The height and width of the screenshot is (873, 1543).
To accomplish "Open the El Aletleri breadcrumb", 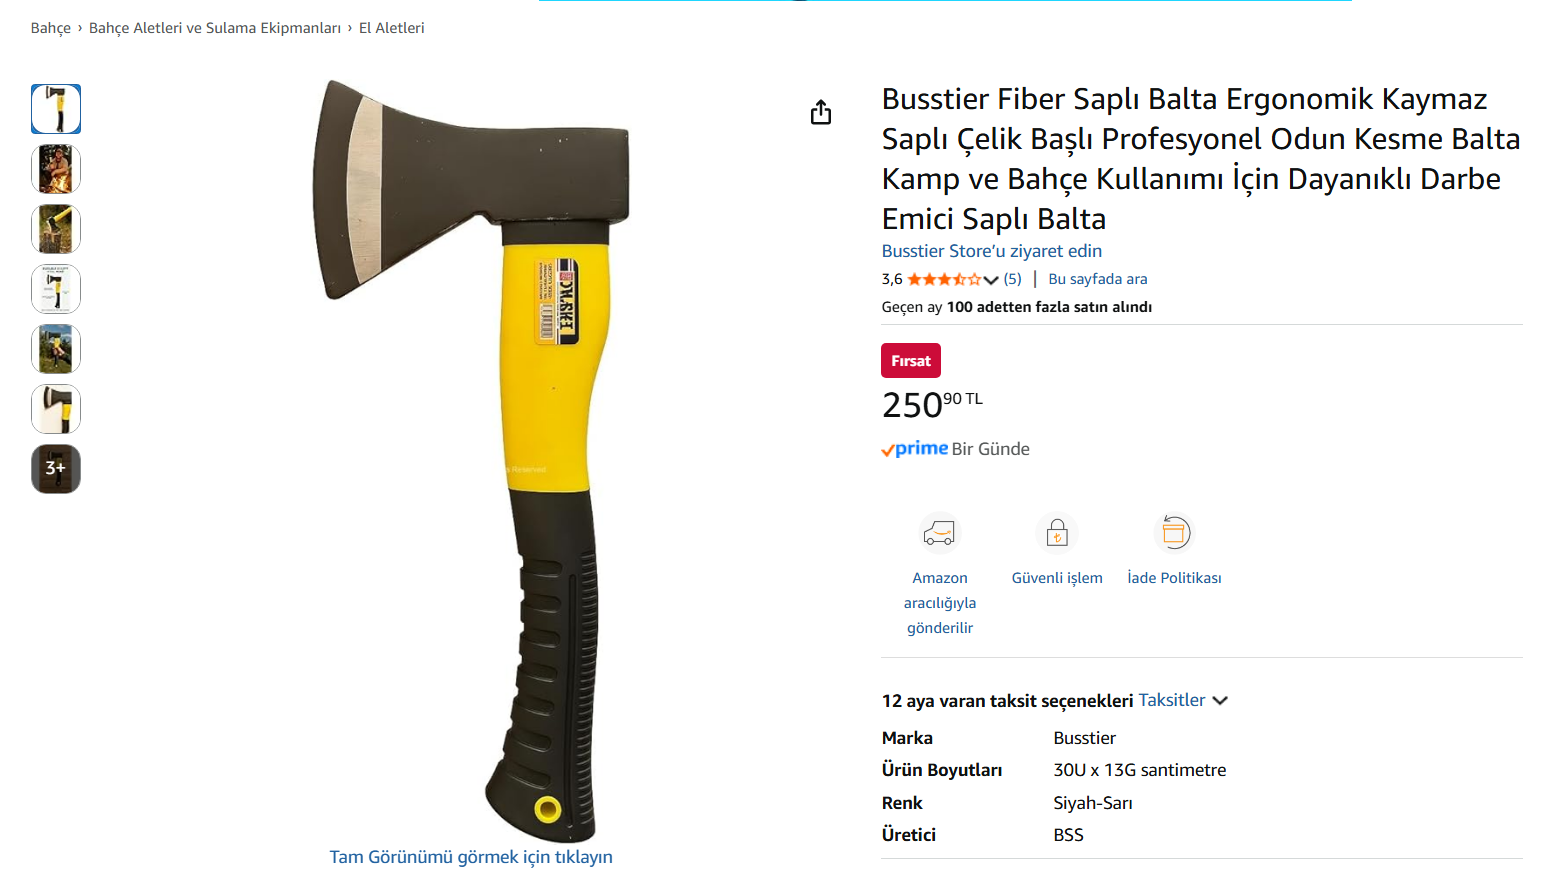I will [392, 28].
